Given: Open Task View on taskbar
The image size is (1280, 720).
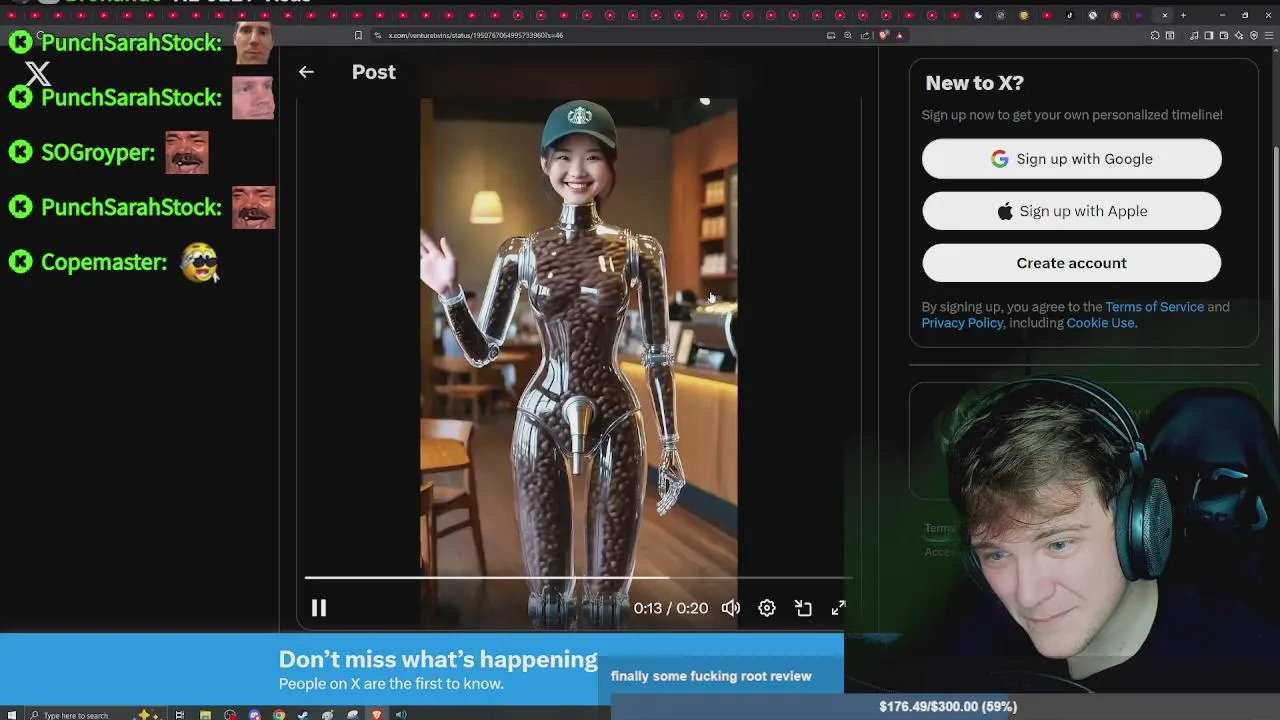Looking at the screenshot, I should 179,714.
